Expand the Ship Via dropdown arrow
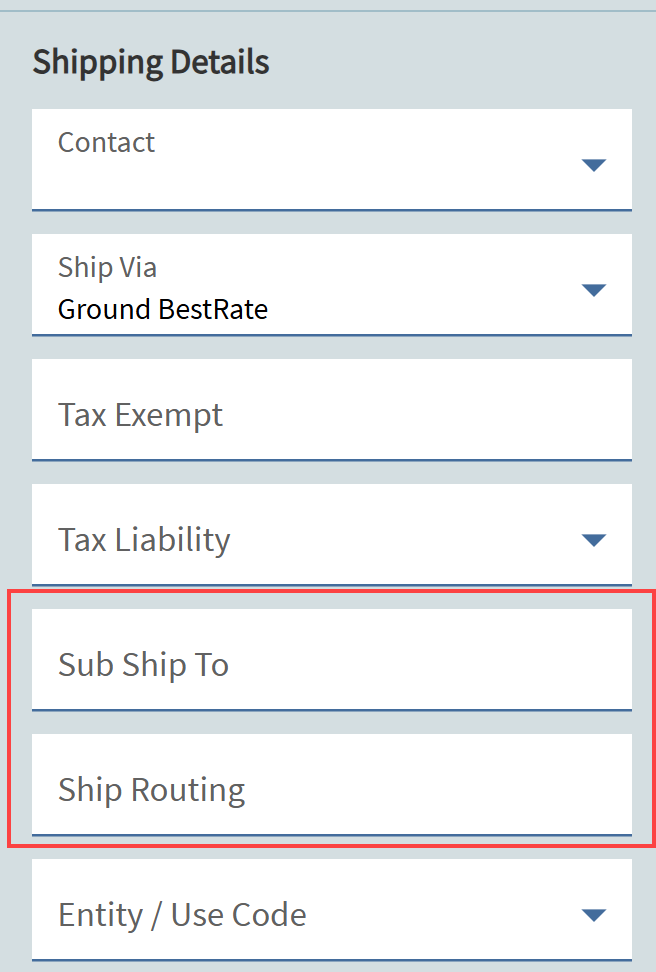The width and height of the screenshot is (656, 972). click(x=594, y=290)
